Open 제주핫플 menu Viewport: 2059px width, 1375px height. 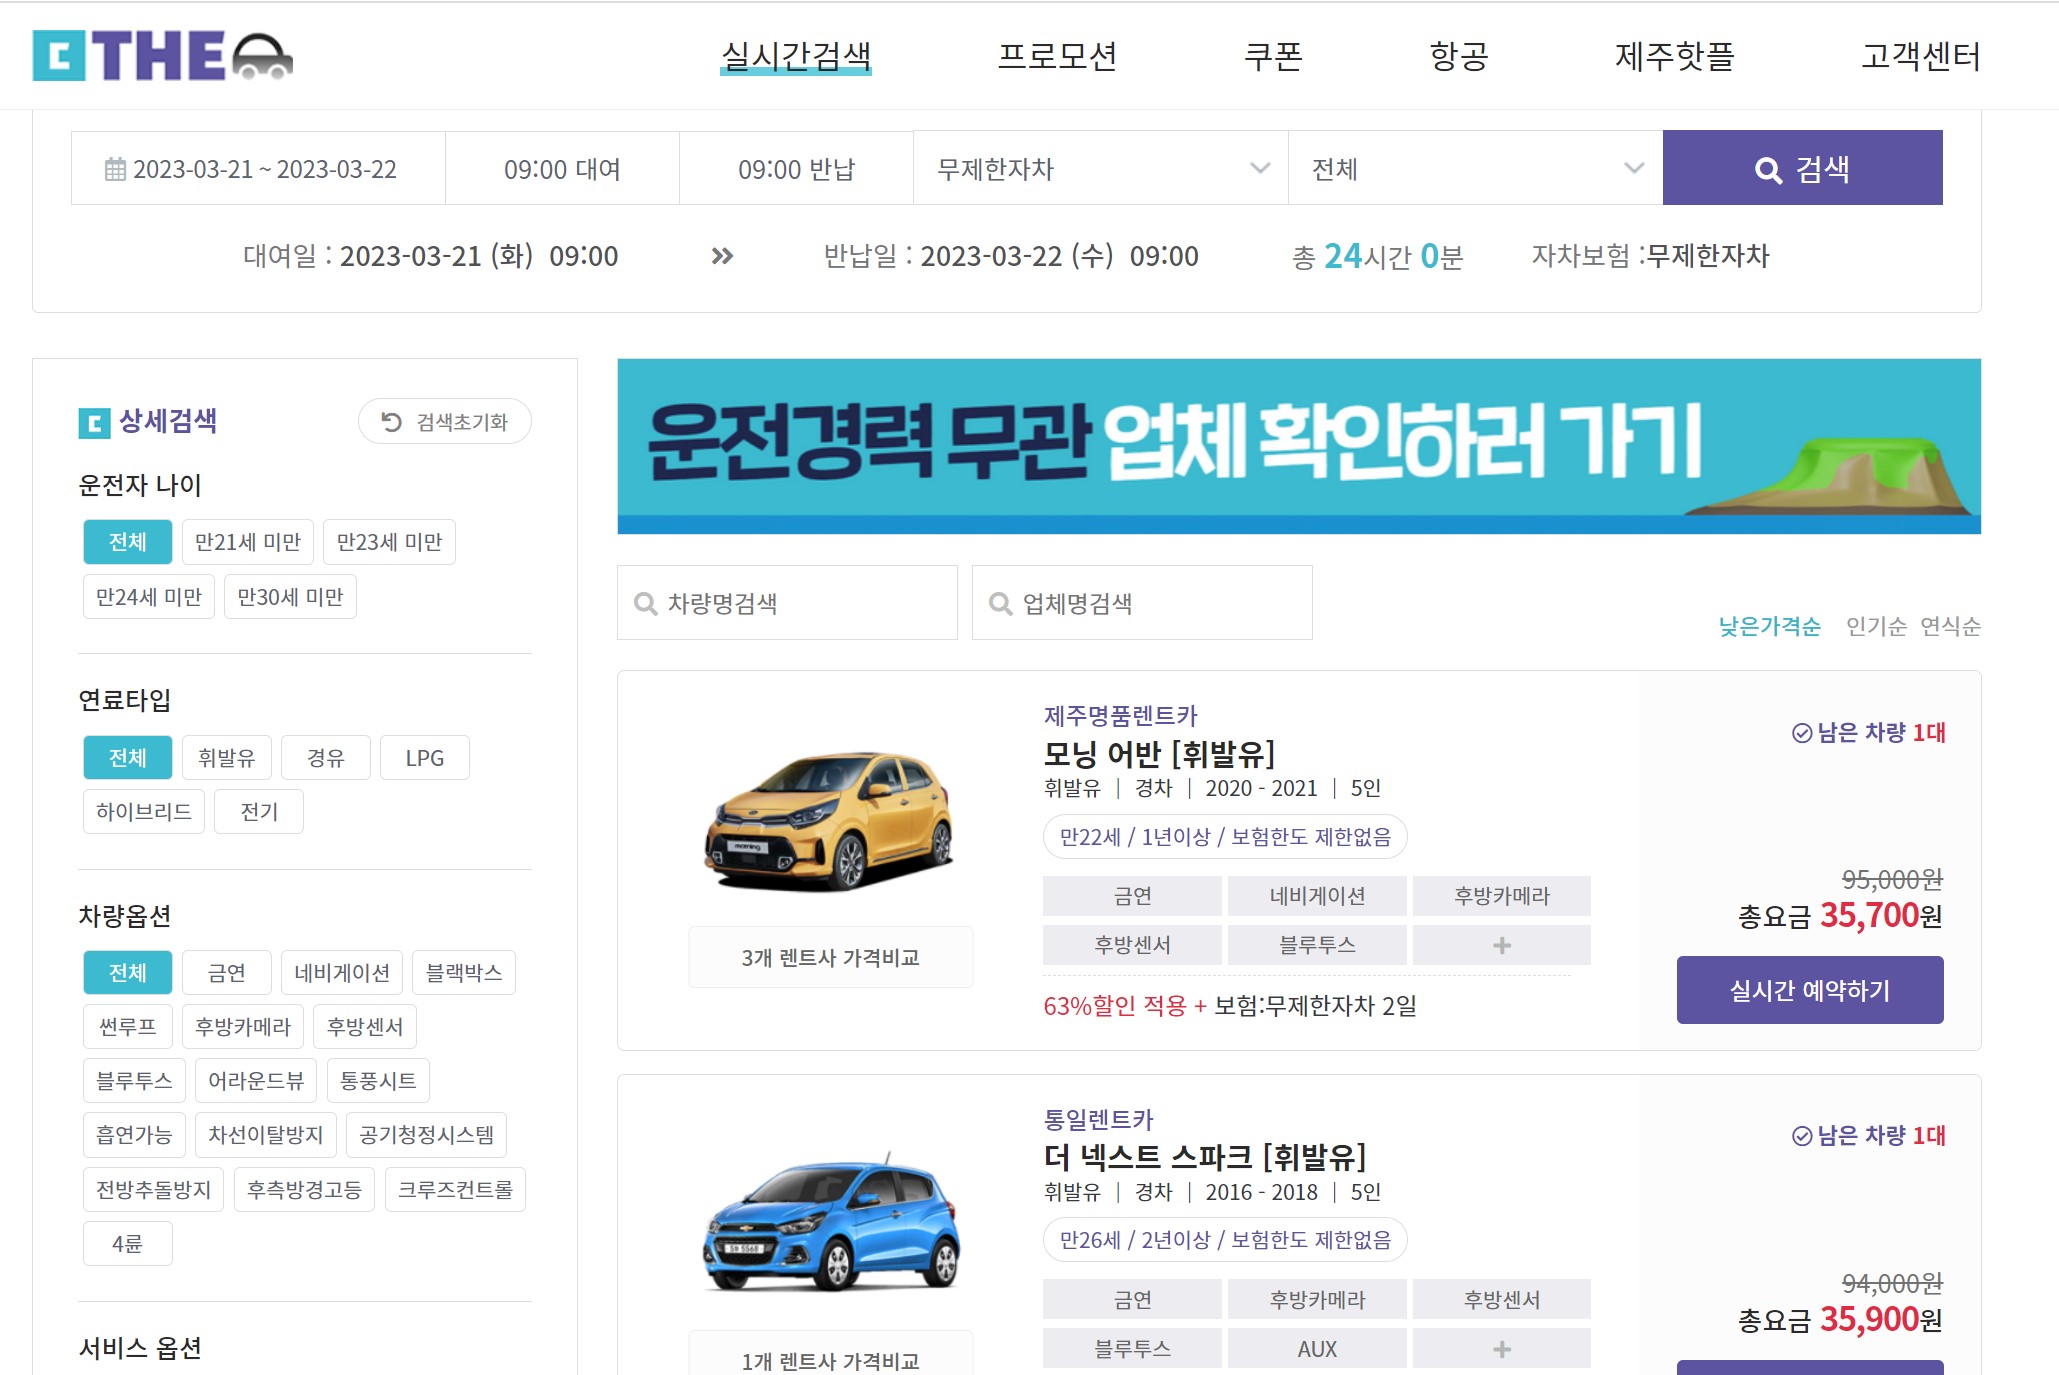click(1675, 55)
